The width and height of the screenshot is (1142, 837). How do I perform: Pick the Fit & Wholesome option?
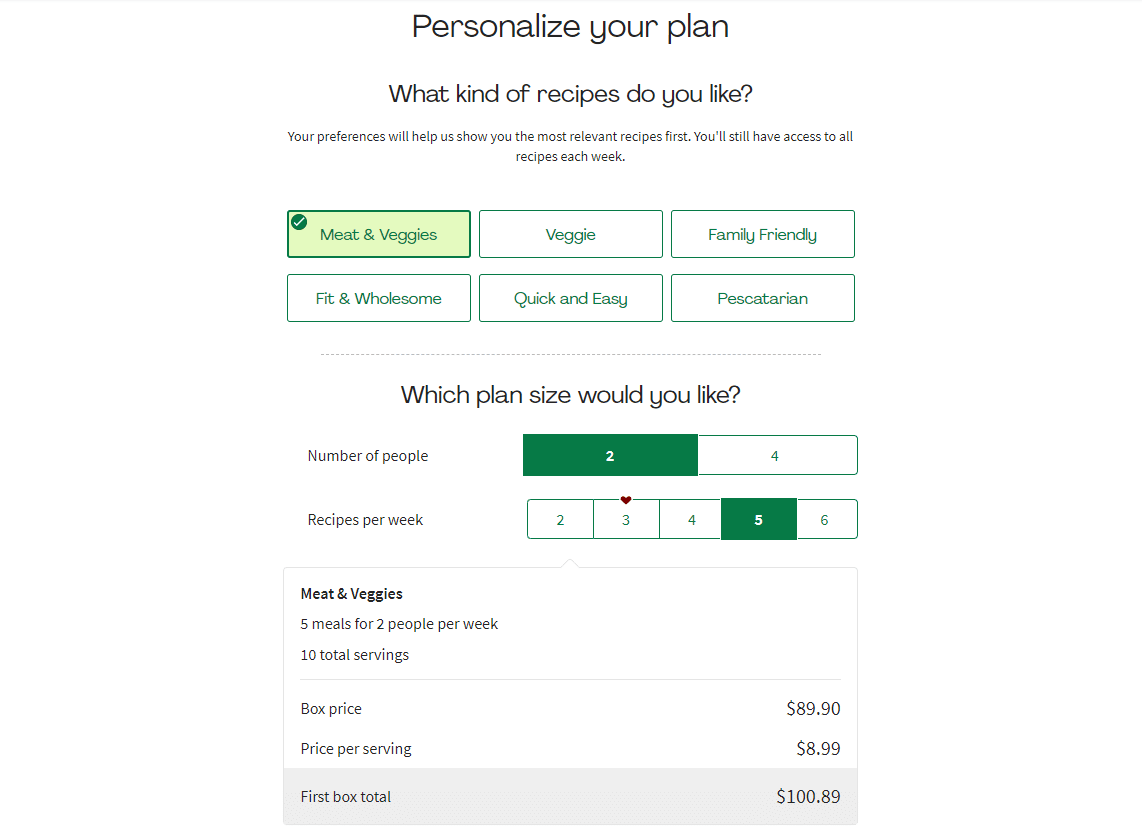378,298
